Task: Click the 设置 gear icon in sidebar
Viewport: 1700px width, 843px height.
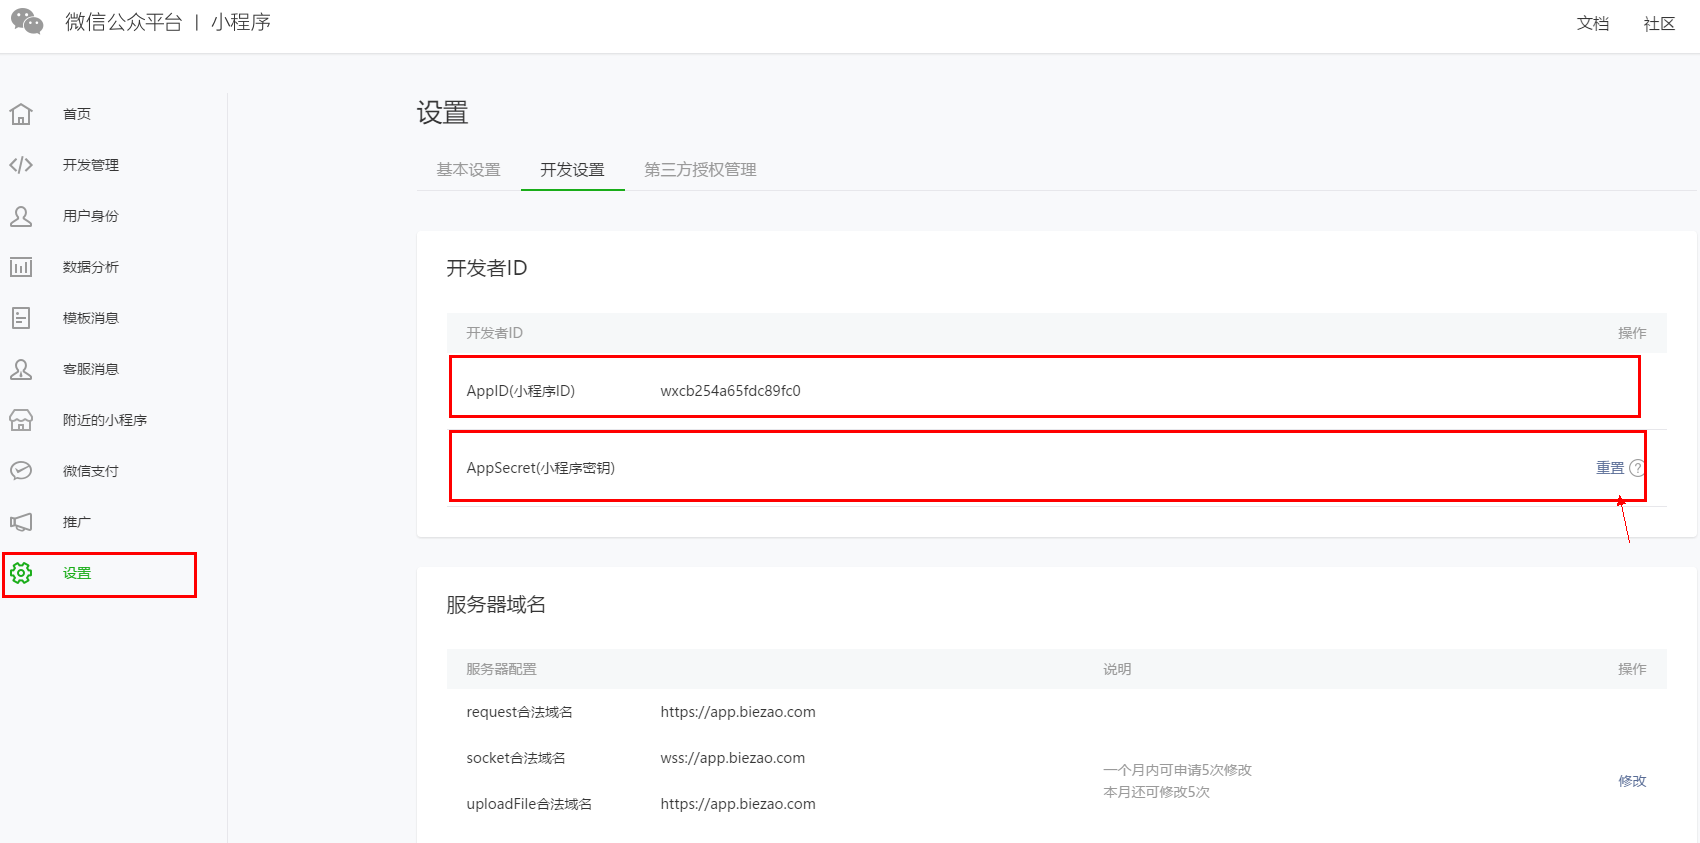Action: pyautogui.click(x=21, y=573)
